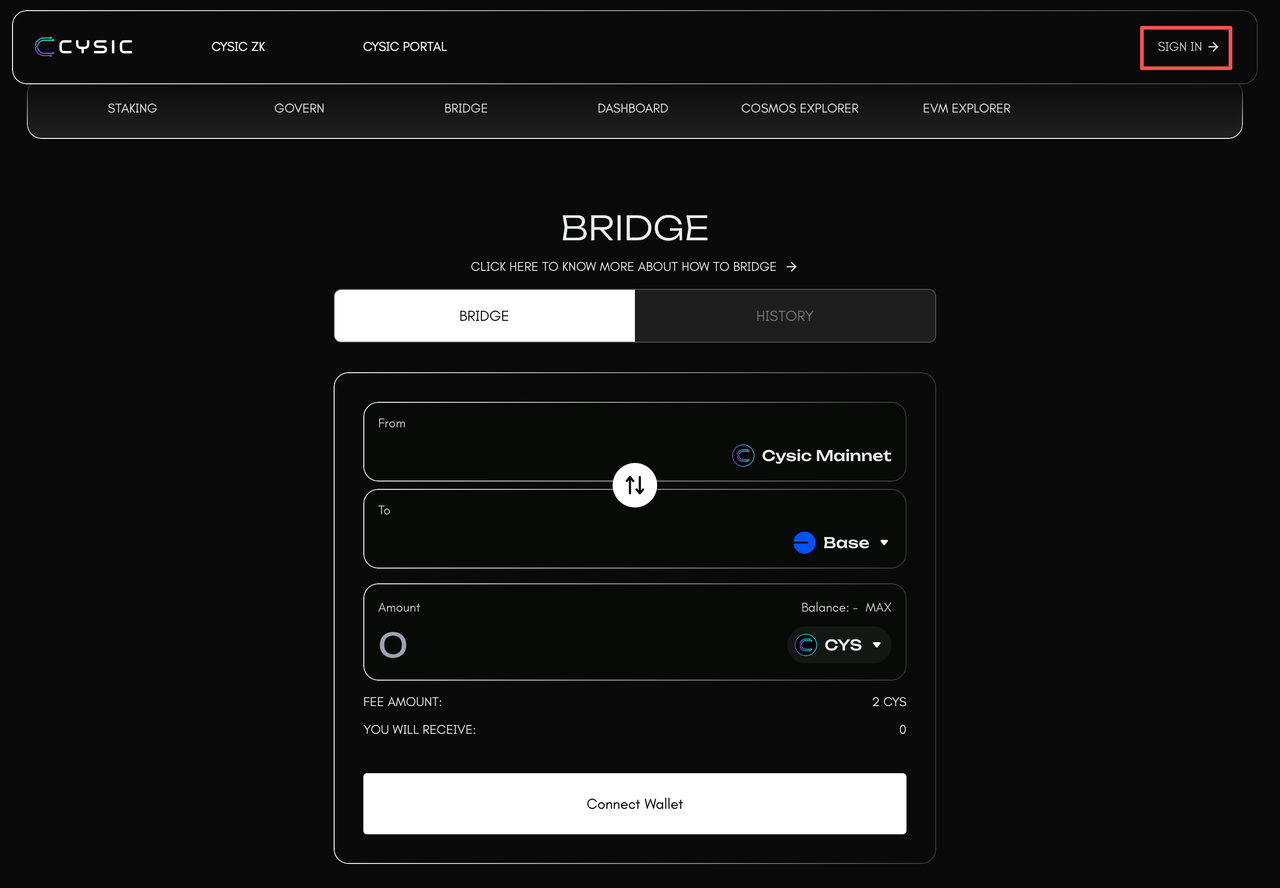Open EVM Explorer link
Viewport: 1280px width, 888px height.
966,108
